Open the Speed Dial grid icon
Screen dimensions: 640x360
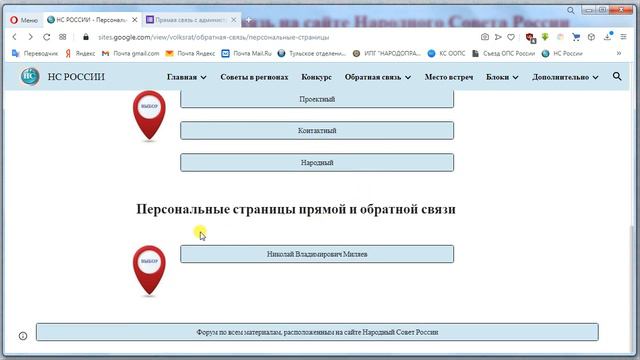coord(62,37)
